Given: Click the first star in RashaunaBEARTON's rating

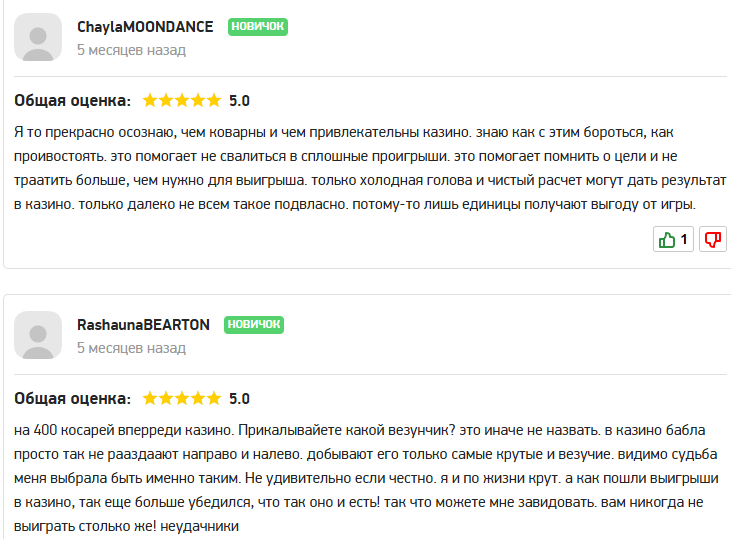Looking at the screenshot, I should pyautogui.click(x=150, y=399).
